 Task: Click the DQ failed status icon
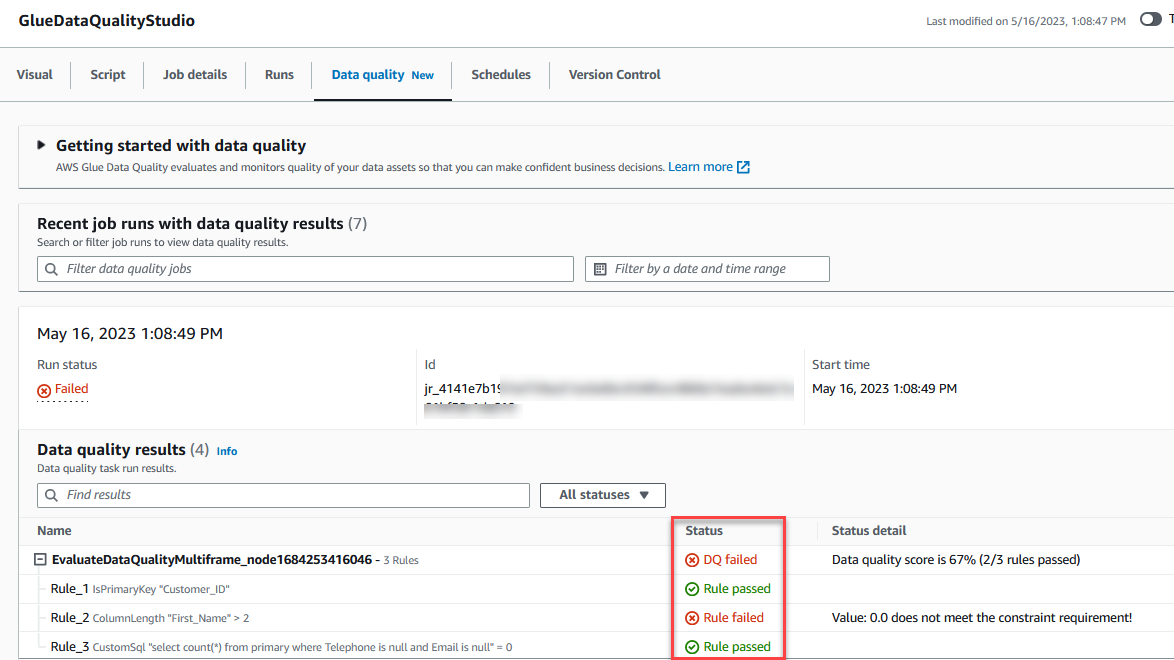pos(692,560)
